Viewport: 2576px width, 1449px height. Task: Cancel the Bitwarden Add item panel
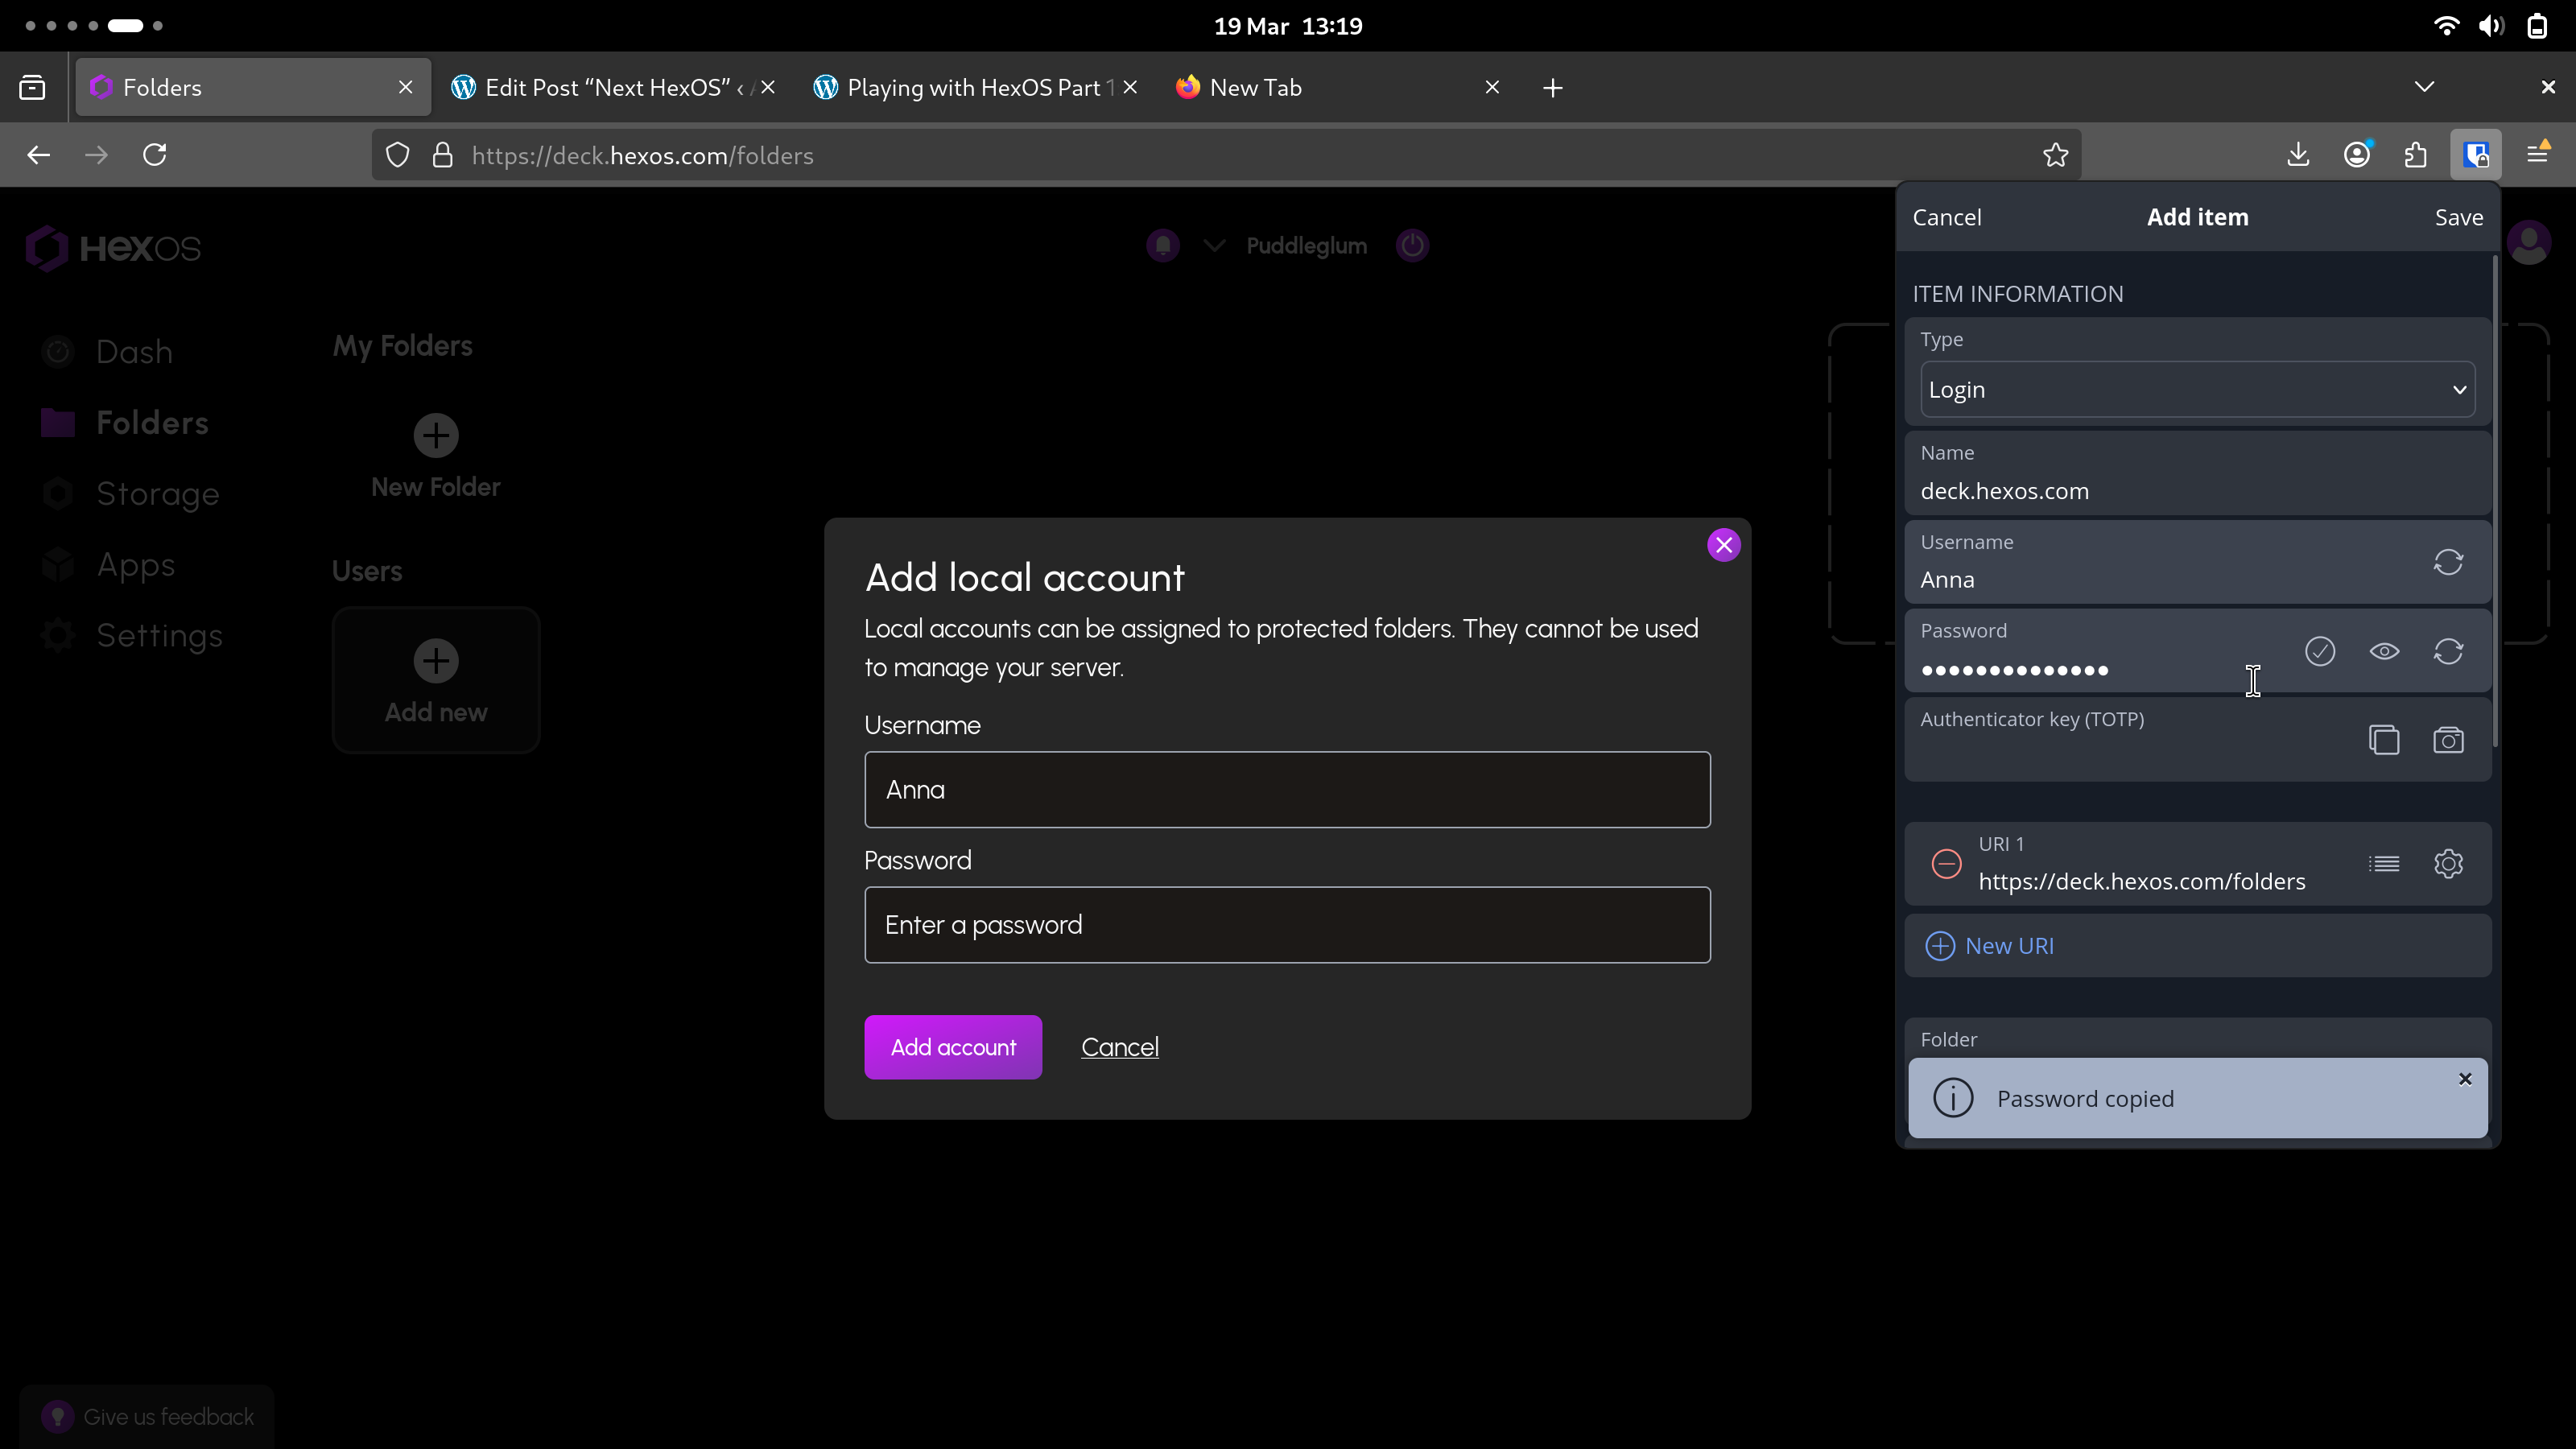pyautogui.click(x=1946, y=217)
